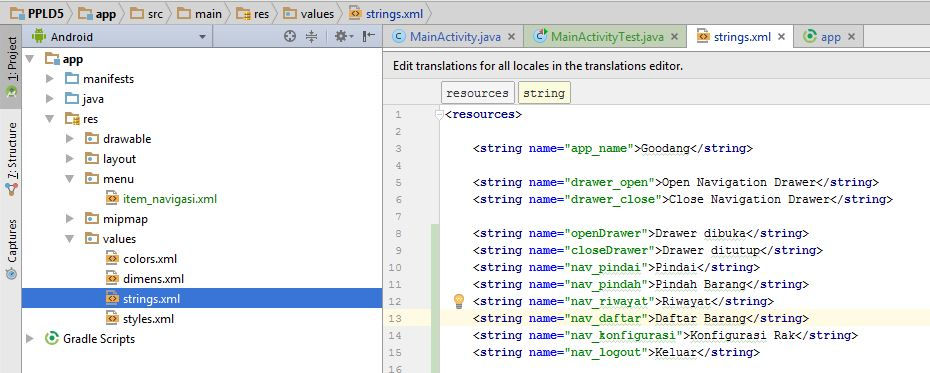Click the manifests folder icon
Image resolution: width=930 pixels, height=373 pixels.
pos(72,79)
